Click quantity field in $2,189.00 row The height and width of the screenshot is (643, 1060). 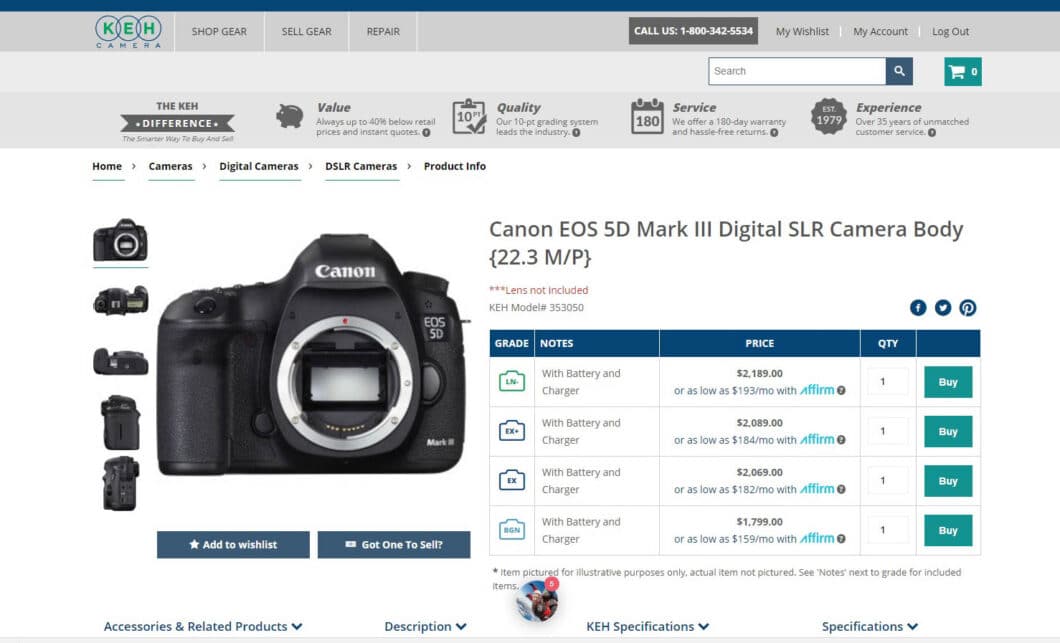click(x=888, y=381)
